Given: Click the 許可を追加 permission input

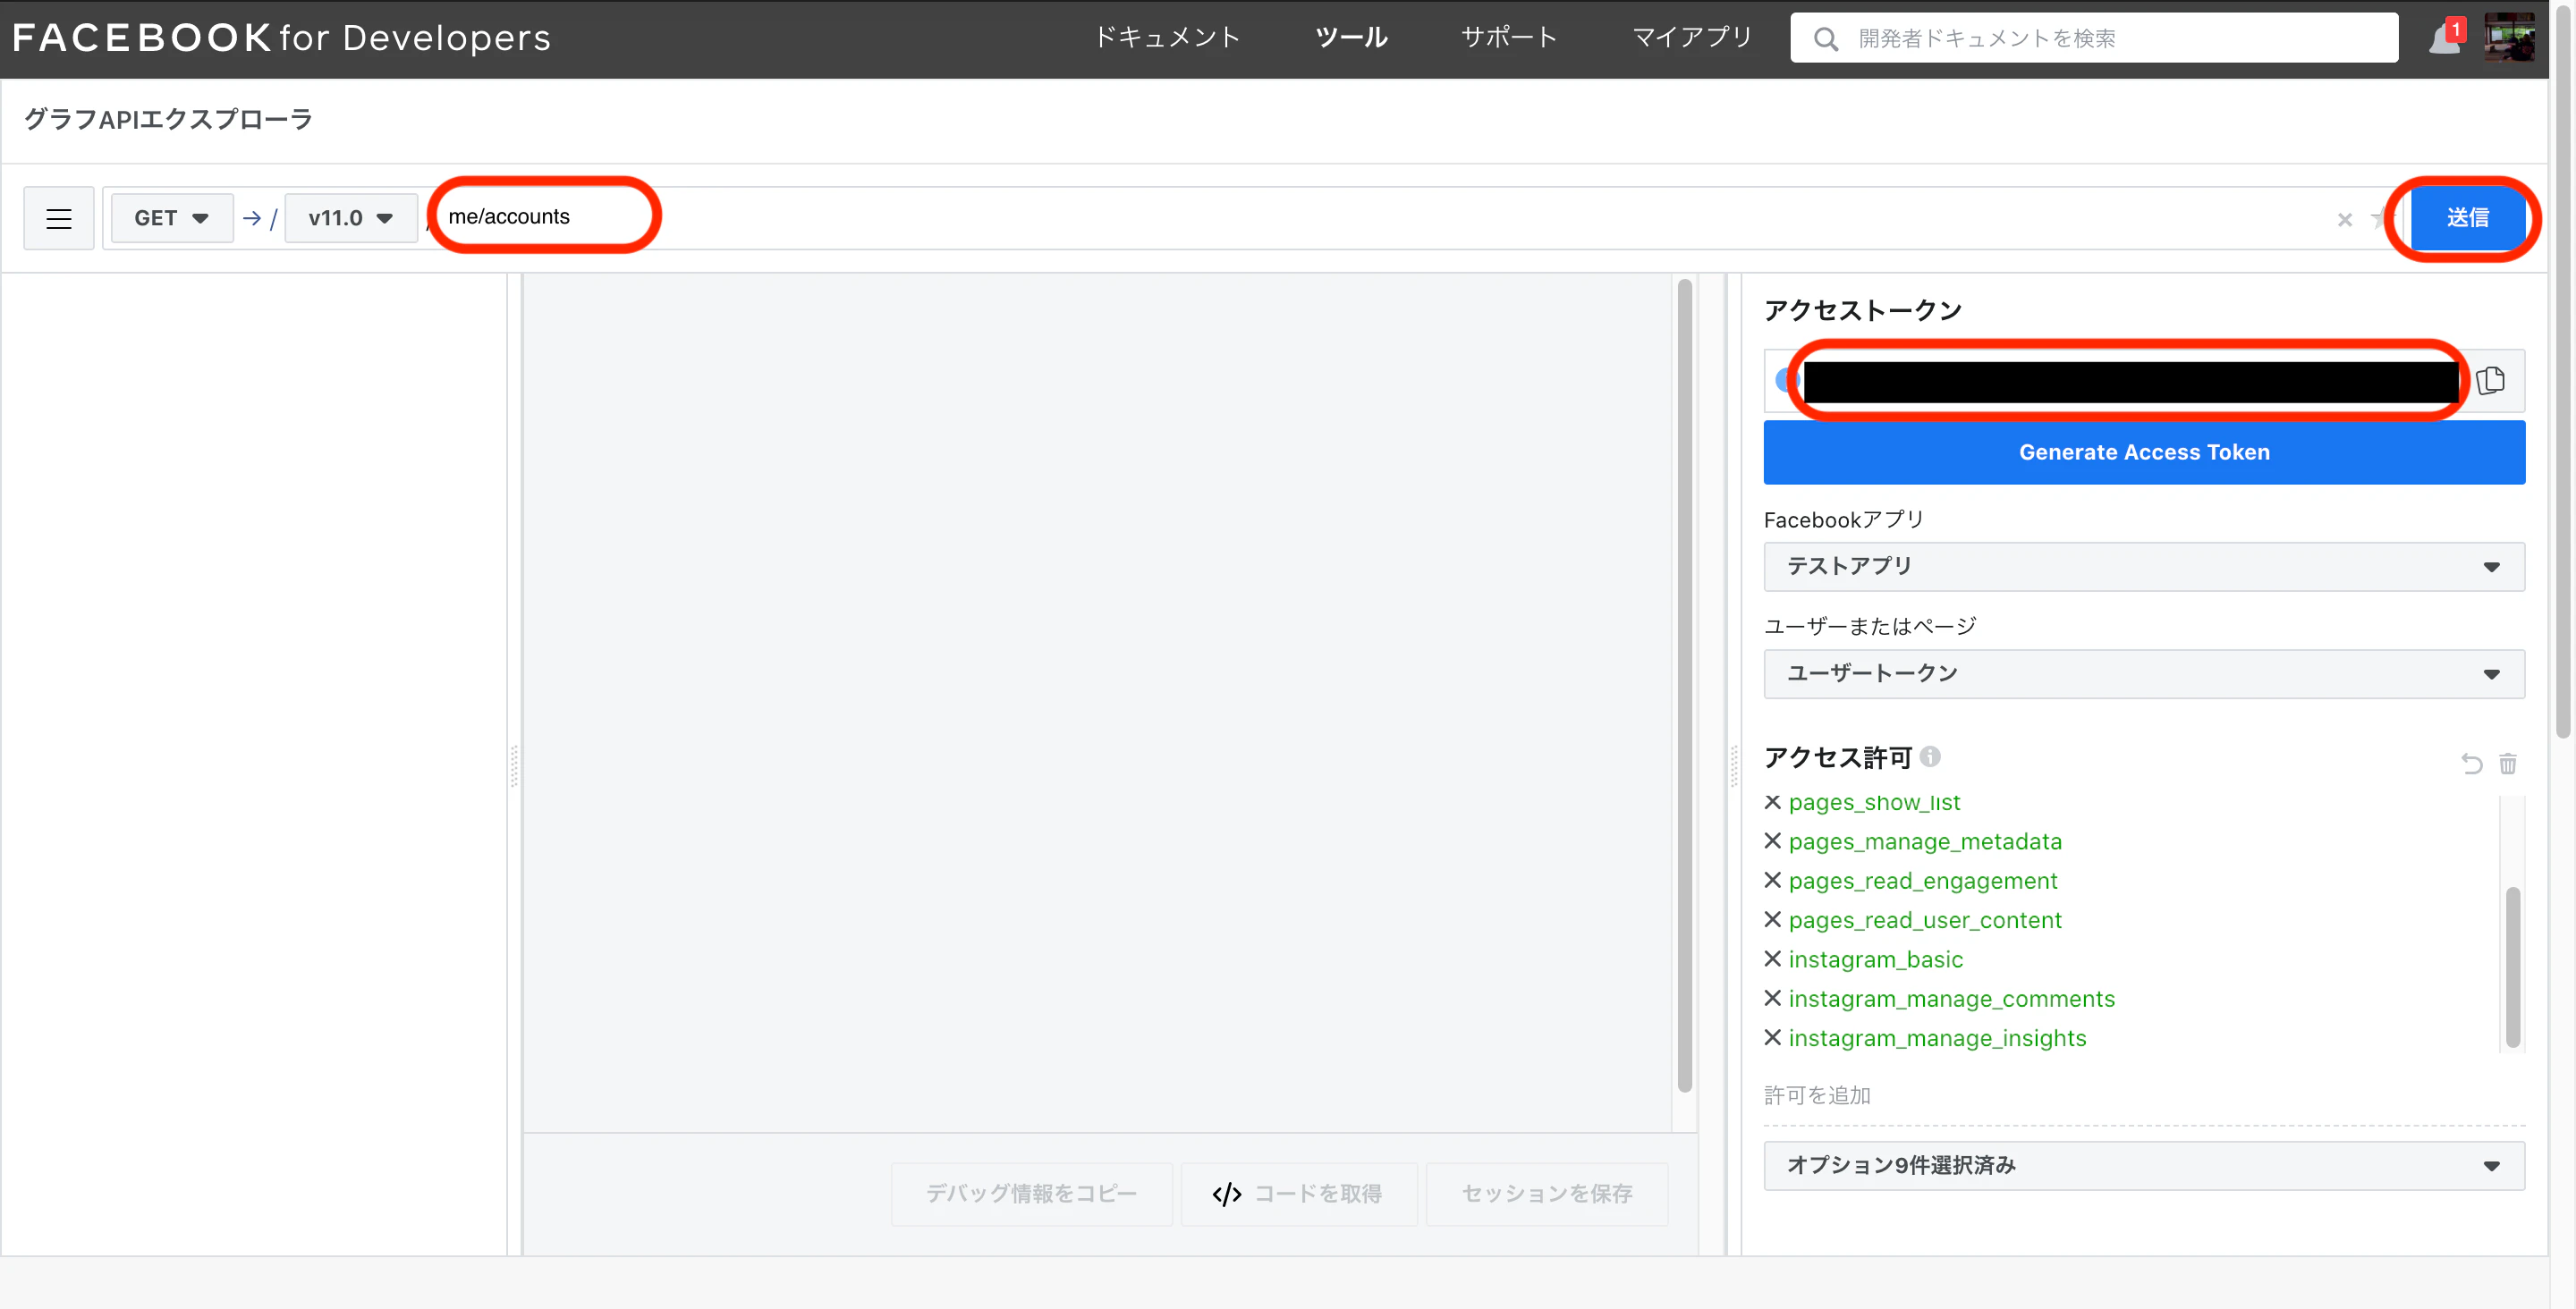Looking at the screenshot, I should [x=2144, y=1096].
